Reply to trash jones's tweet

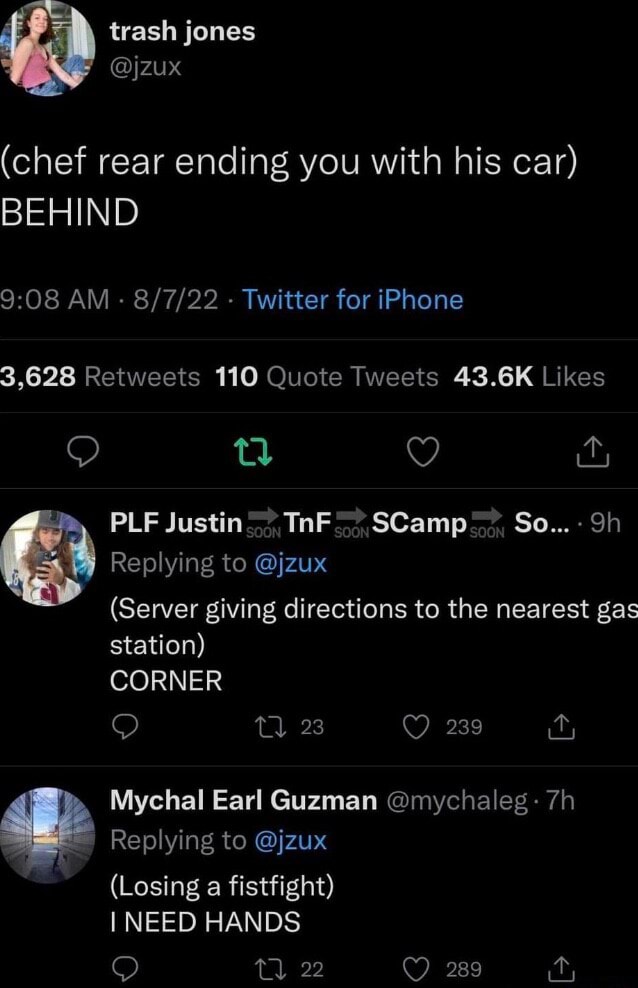(x=84, y=452)
